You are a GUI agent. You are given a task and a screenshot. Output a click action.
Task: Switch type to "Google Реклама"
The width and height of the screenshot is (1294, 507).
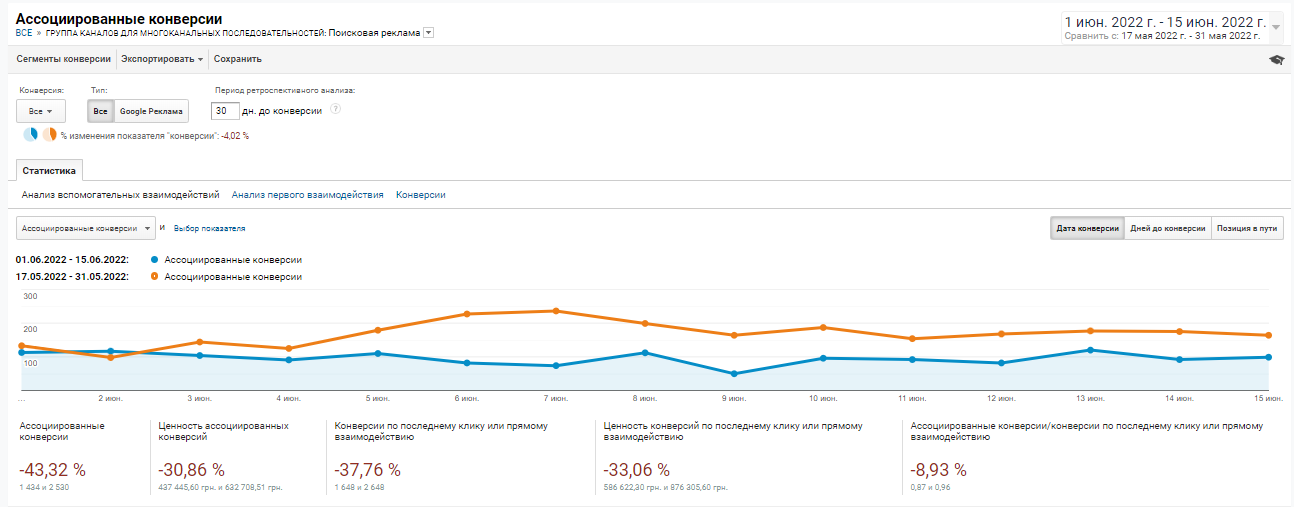(x=151, y=111)
